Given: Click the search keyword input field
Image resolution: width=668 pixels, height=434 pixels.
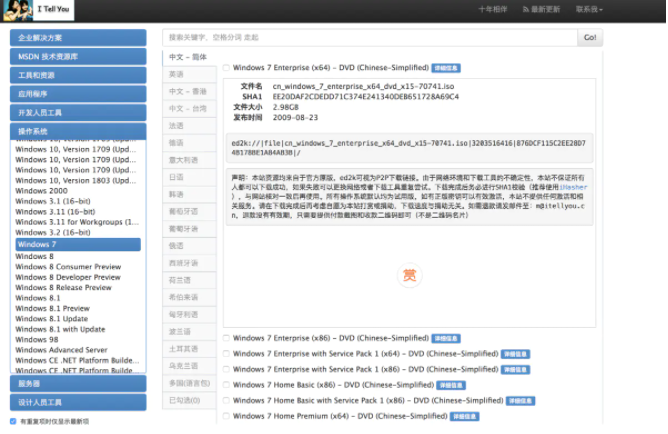Looking at the screenshot, I should pos(368,38).
